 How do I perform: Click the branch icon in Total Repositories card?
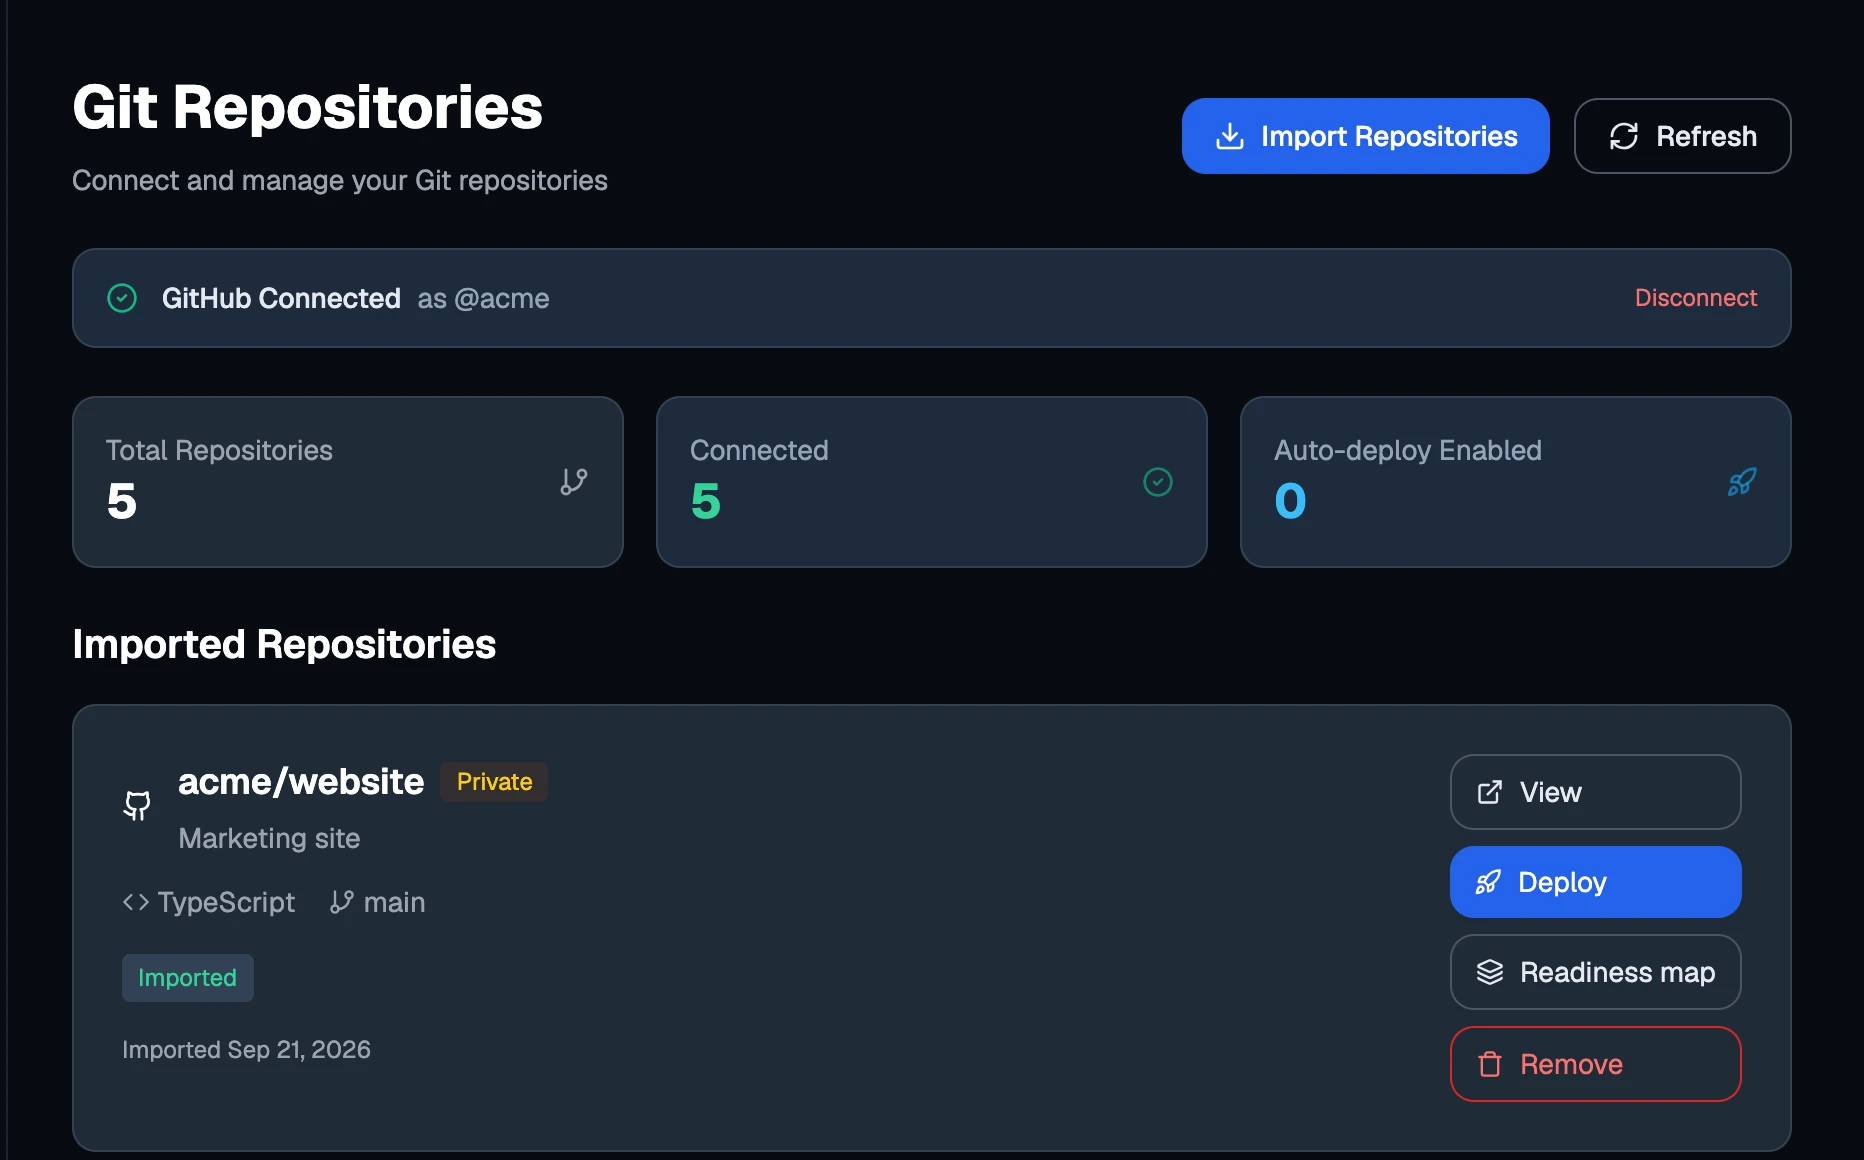[x=574, y=482]
